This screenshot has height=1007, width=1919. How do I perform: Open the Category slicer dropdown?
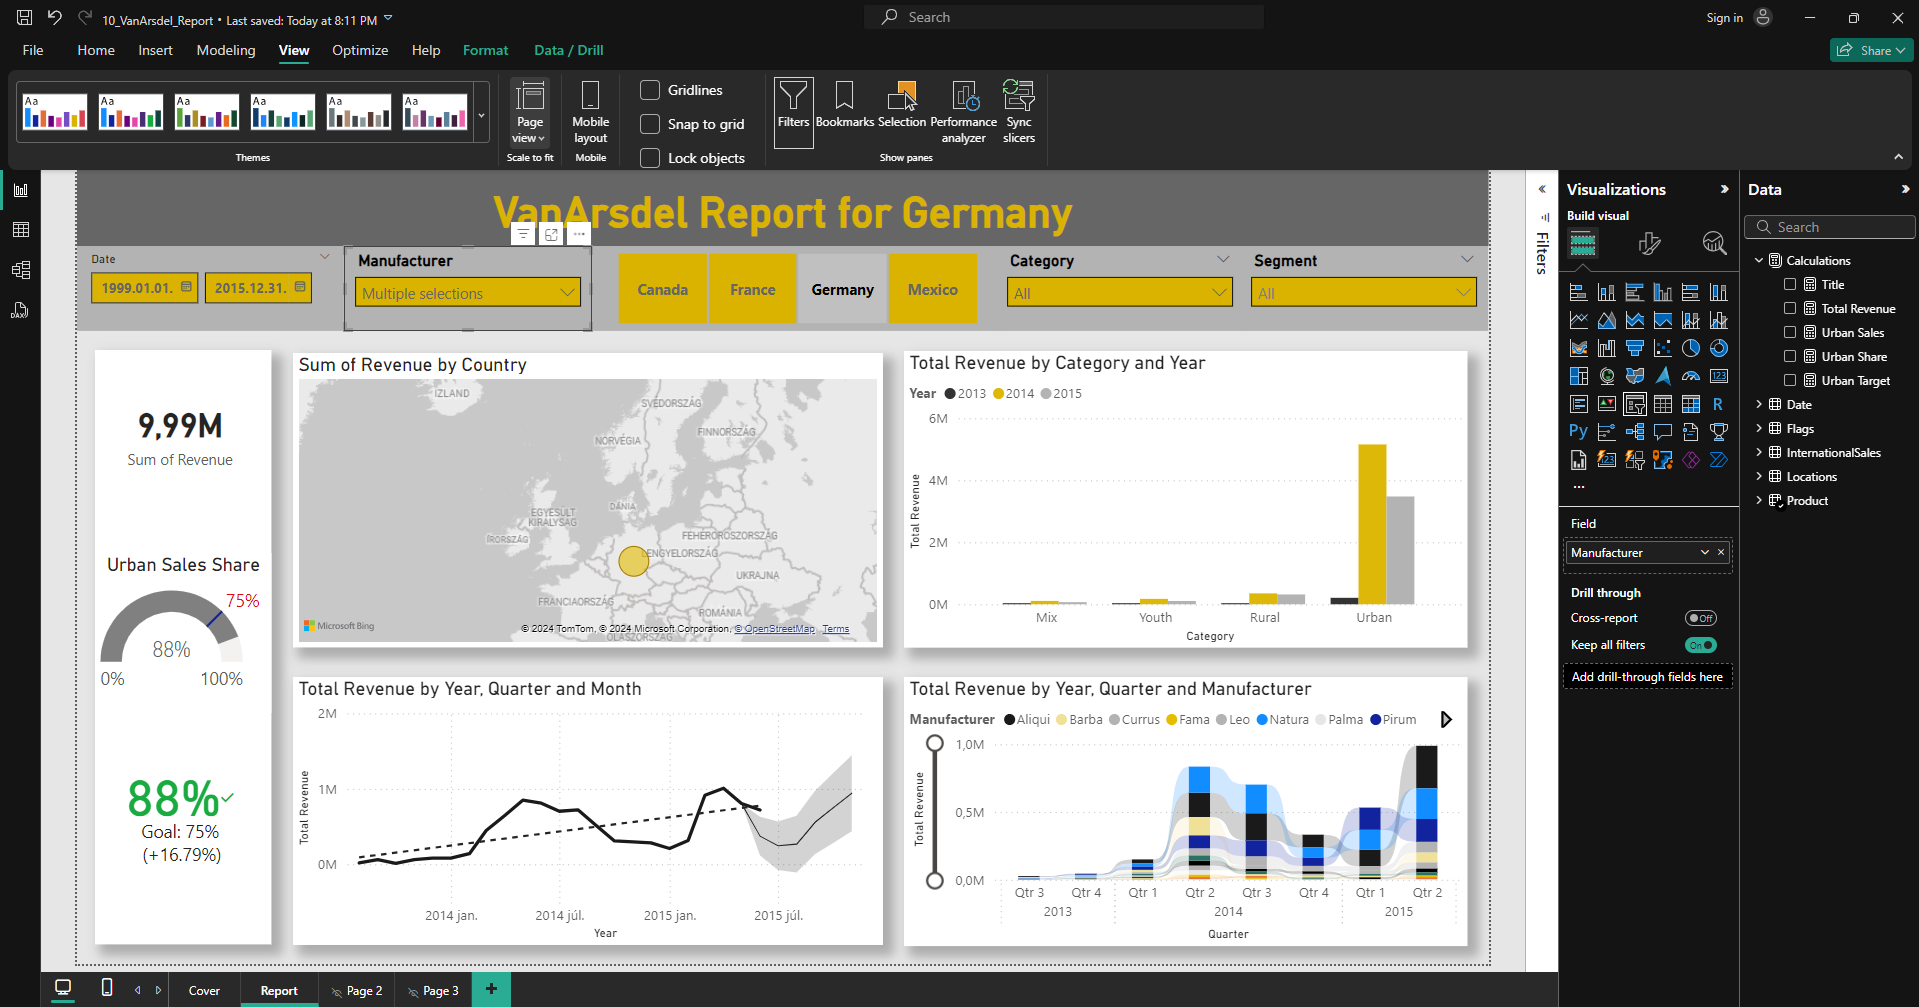click(1119, 293)
